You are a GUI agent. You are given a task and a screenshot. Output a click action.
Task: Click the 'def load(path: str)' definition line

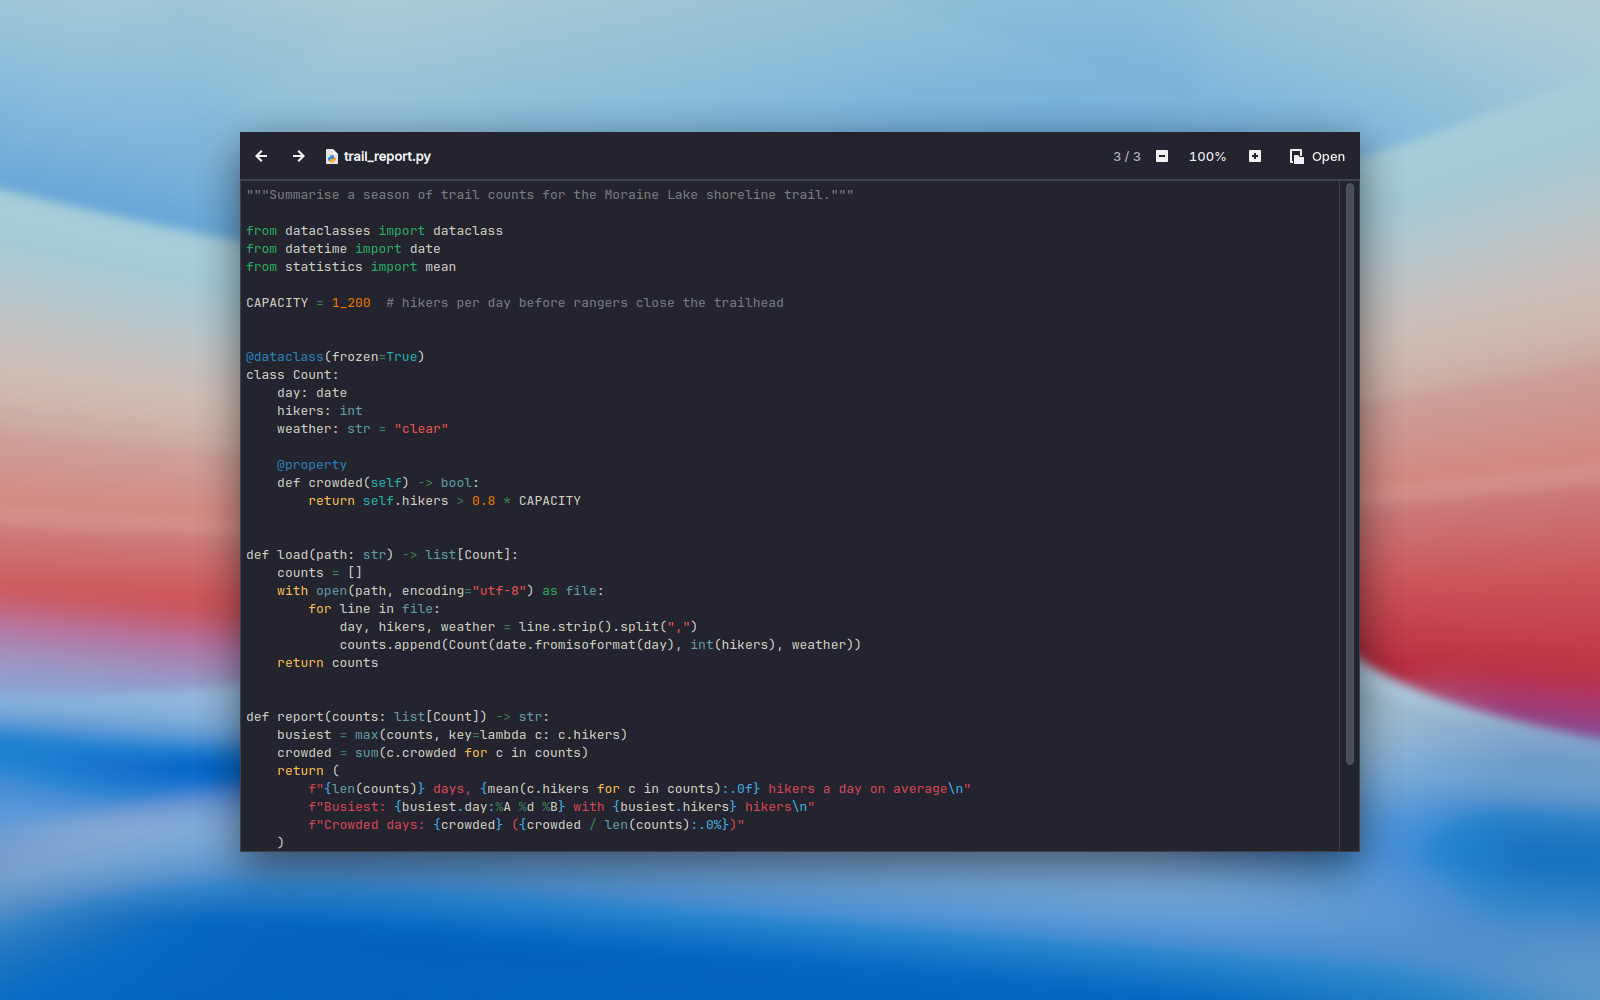(382, 555)
